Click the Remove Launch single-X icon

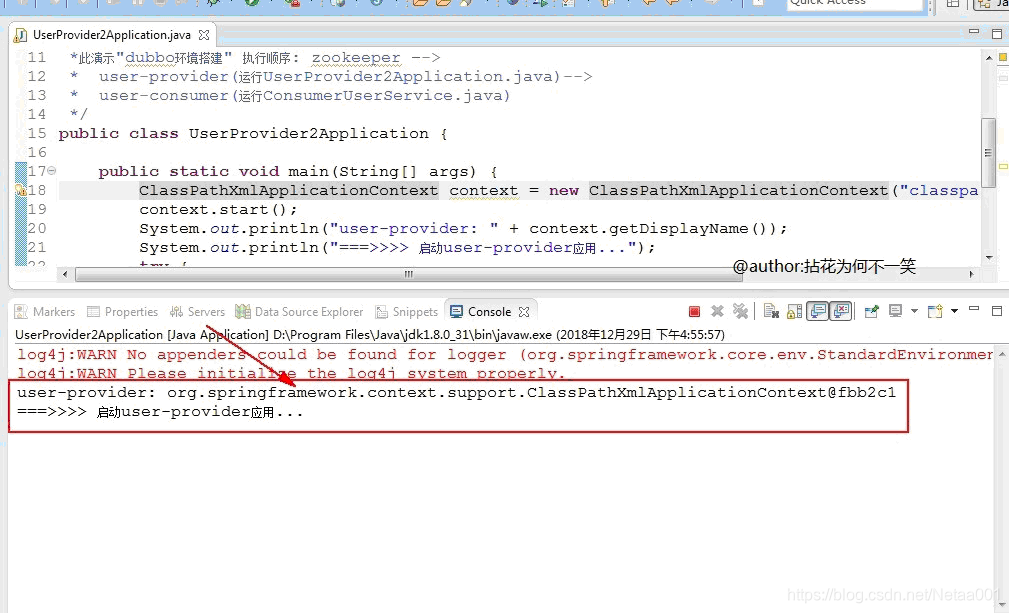pyautogui.click(x=717, y=312)
